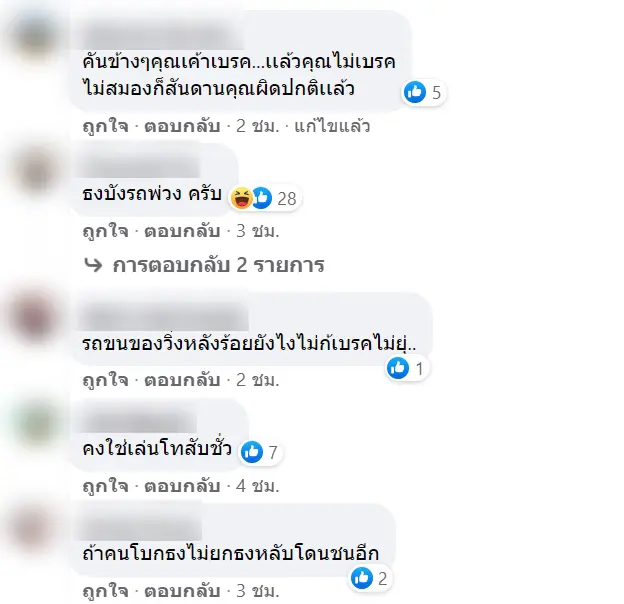Like the first comment via ถูกใจ
The height and width of the screenshot is (604, 624).
(x=105, y=126)
